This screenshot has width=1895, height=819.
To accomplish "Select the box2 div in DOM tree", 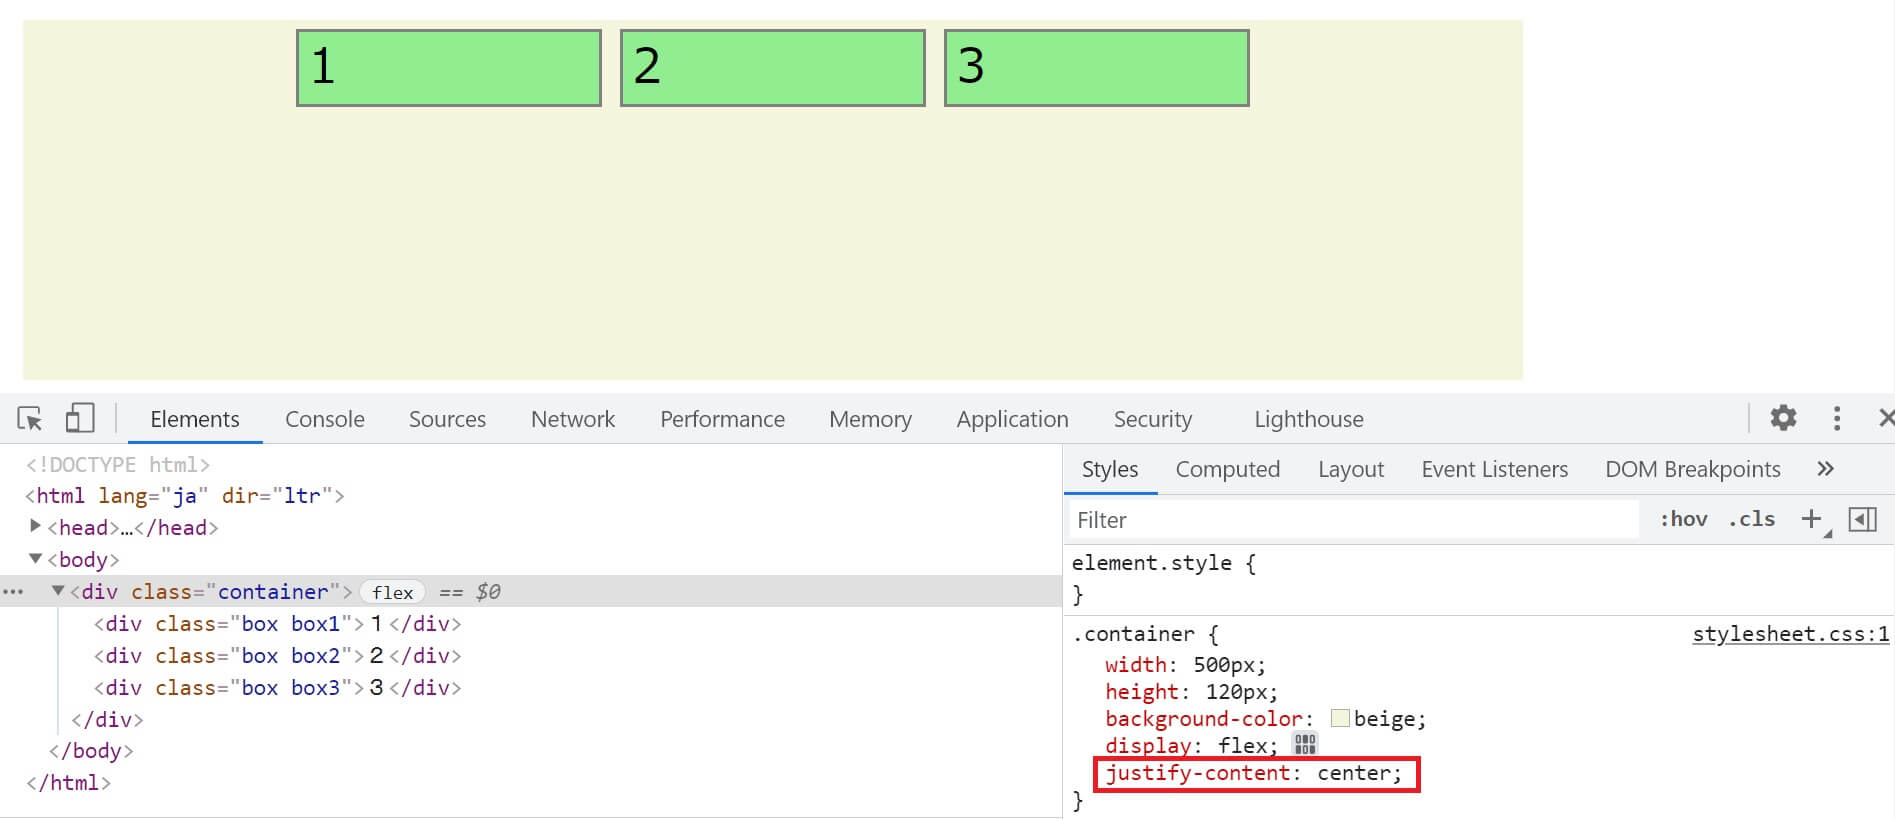I will click(277, 656).
